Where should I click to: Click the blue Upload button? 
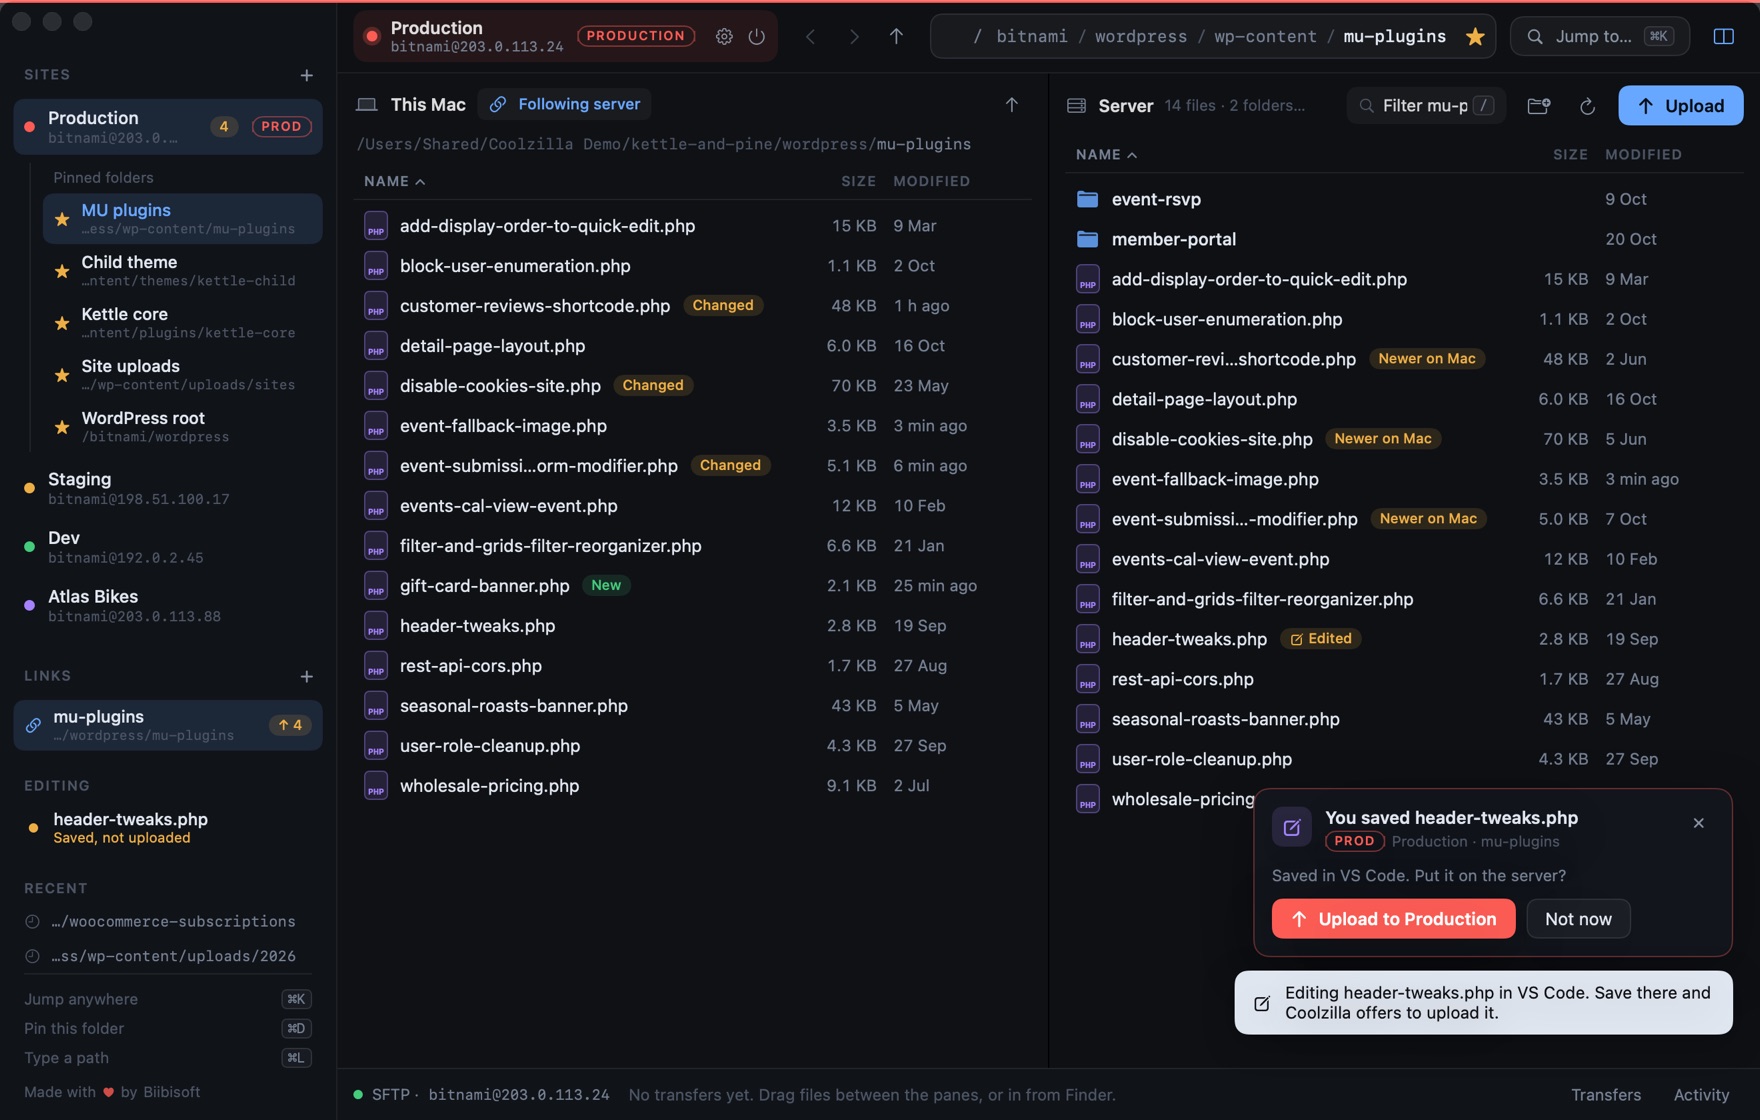(1680, 106)
